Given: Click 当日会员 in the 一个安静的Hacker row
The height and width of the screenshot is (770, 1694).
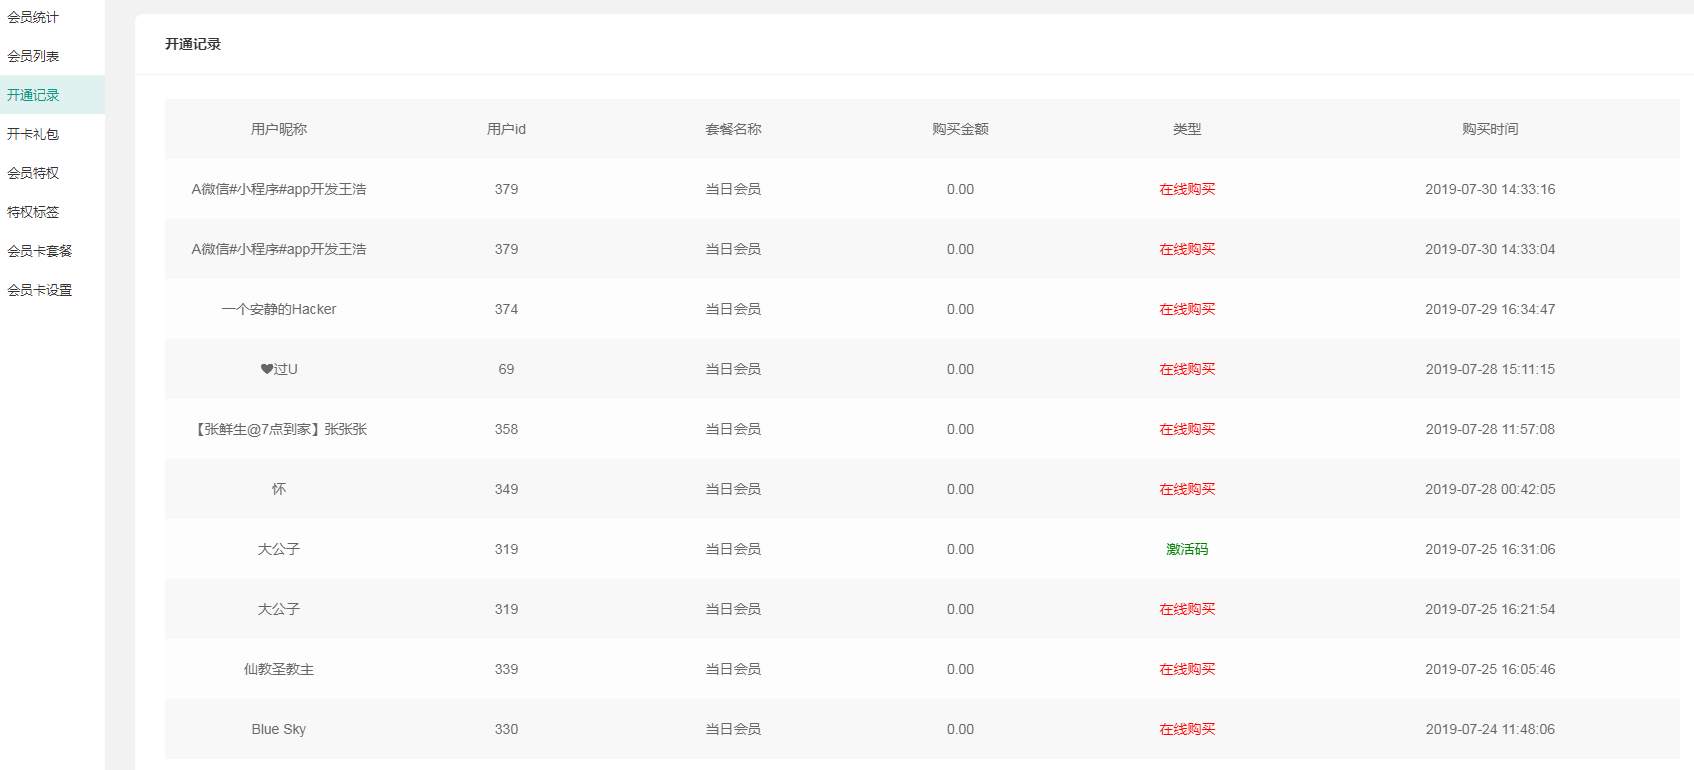Looking at the screenshot, I should click(733, 309).
